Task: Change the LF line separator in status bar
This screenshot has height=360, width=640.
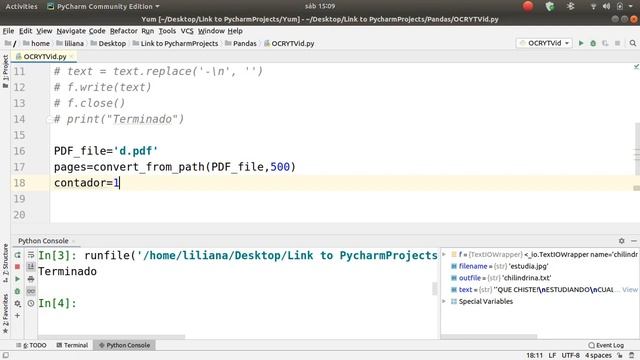Action: click(x=552, y=356)
